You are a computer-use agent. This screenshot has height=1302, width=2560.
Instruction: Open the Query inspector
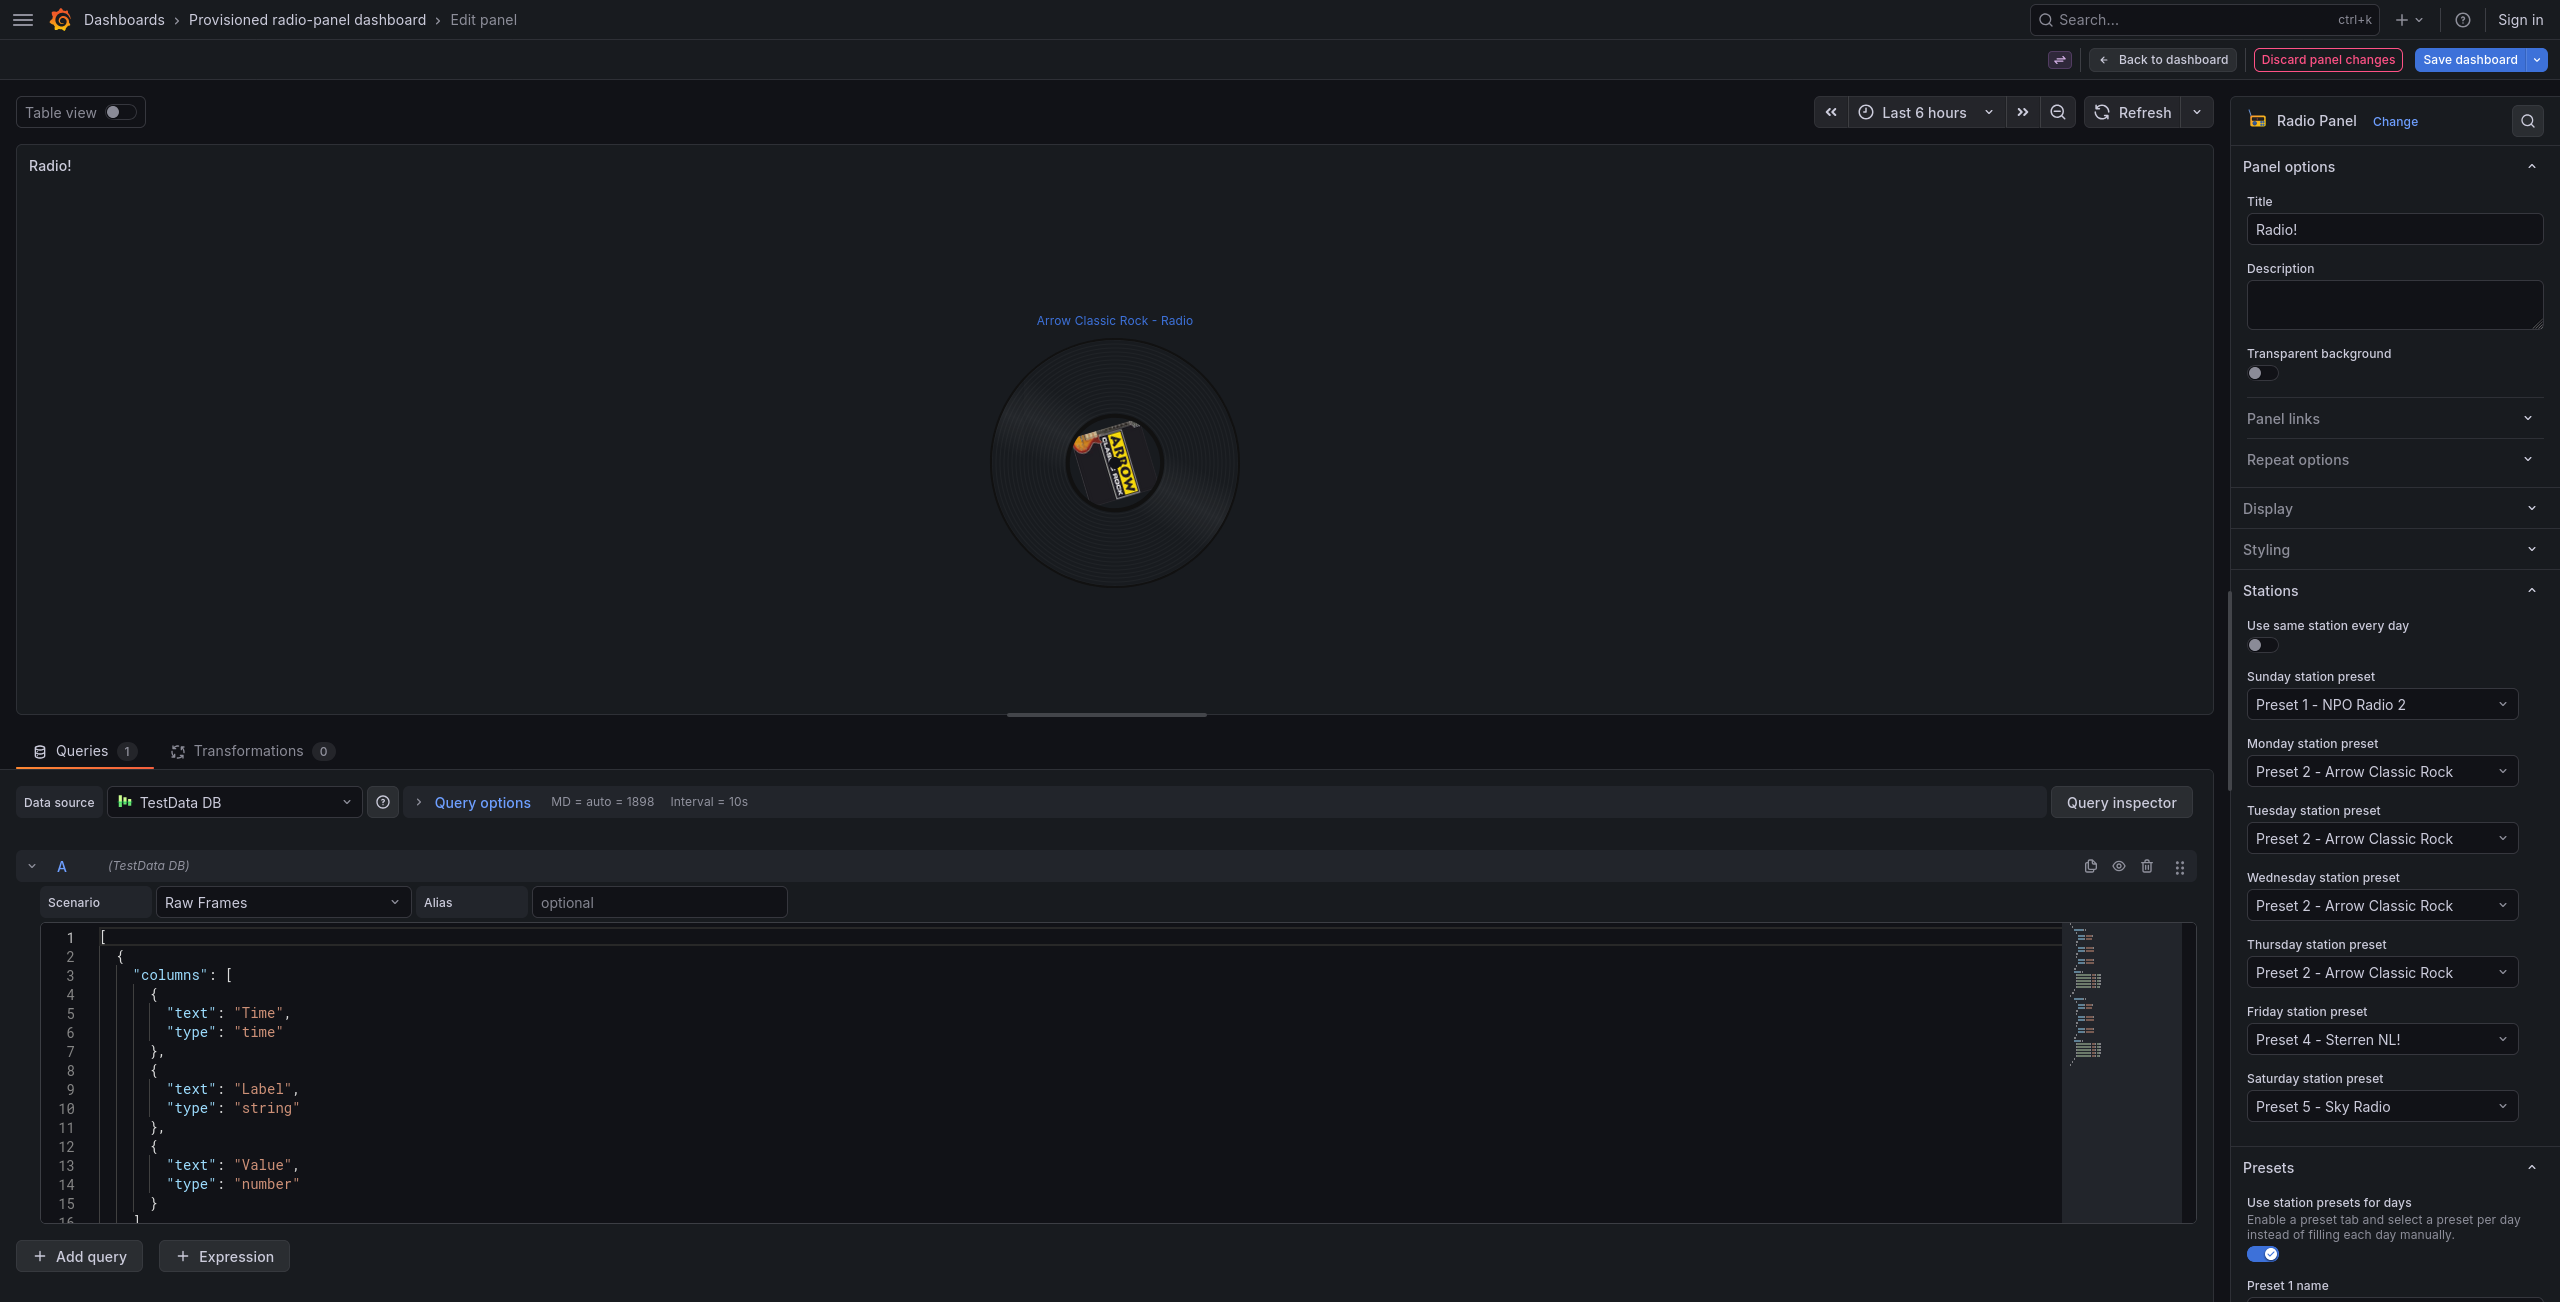click(x=2122, y=801)
